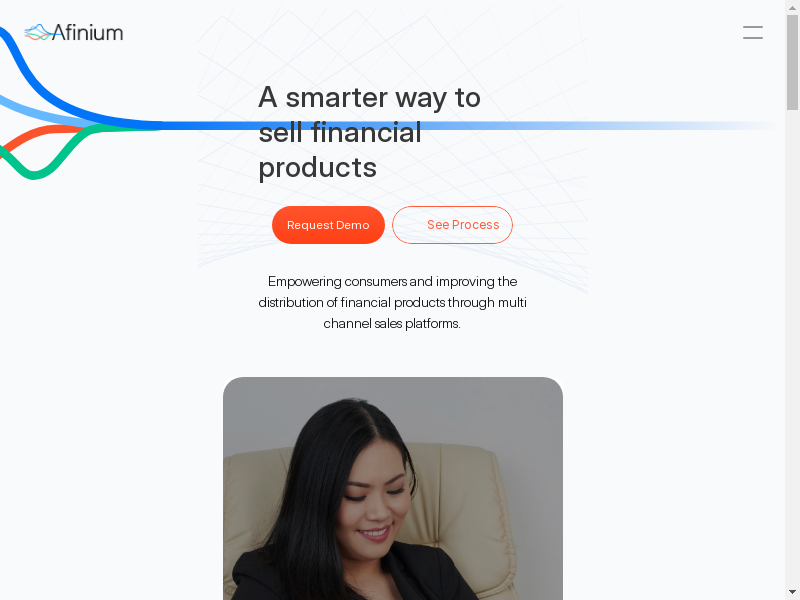The width and height of the screenshot is (800, 600).
Task: Click the vertical scrollbar thumb
Action: pyautogui.click(x=792, y=62)
